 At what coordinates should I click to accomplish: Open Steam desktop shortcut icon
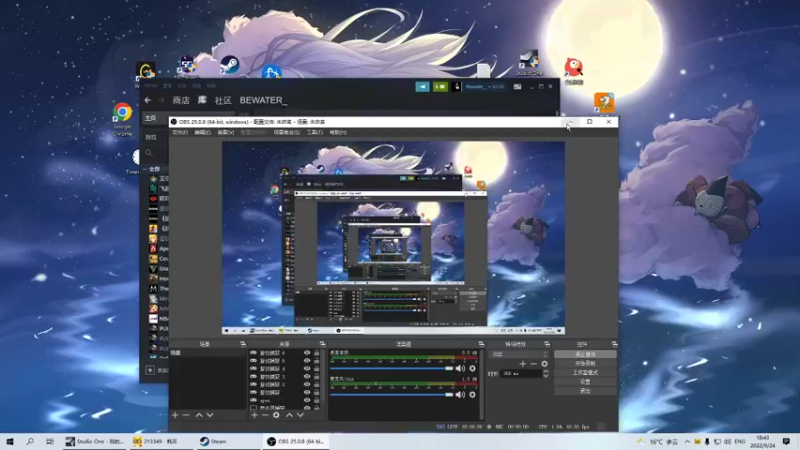point(230,65)
